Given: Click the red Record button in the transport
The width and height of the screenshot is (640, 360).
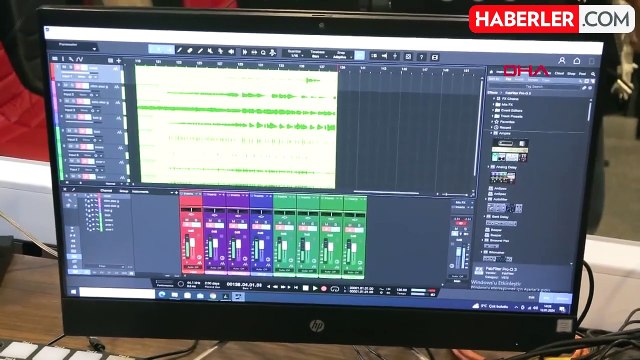Looking at the screenshot, I should click(324, 289).
